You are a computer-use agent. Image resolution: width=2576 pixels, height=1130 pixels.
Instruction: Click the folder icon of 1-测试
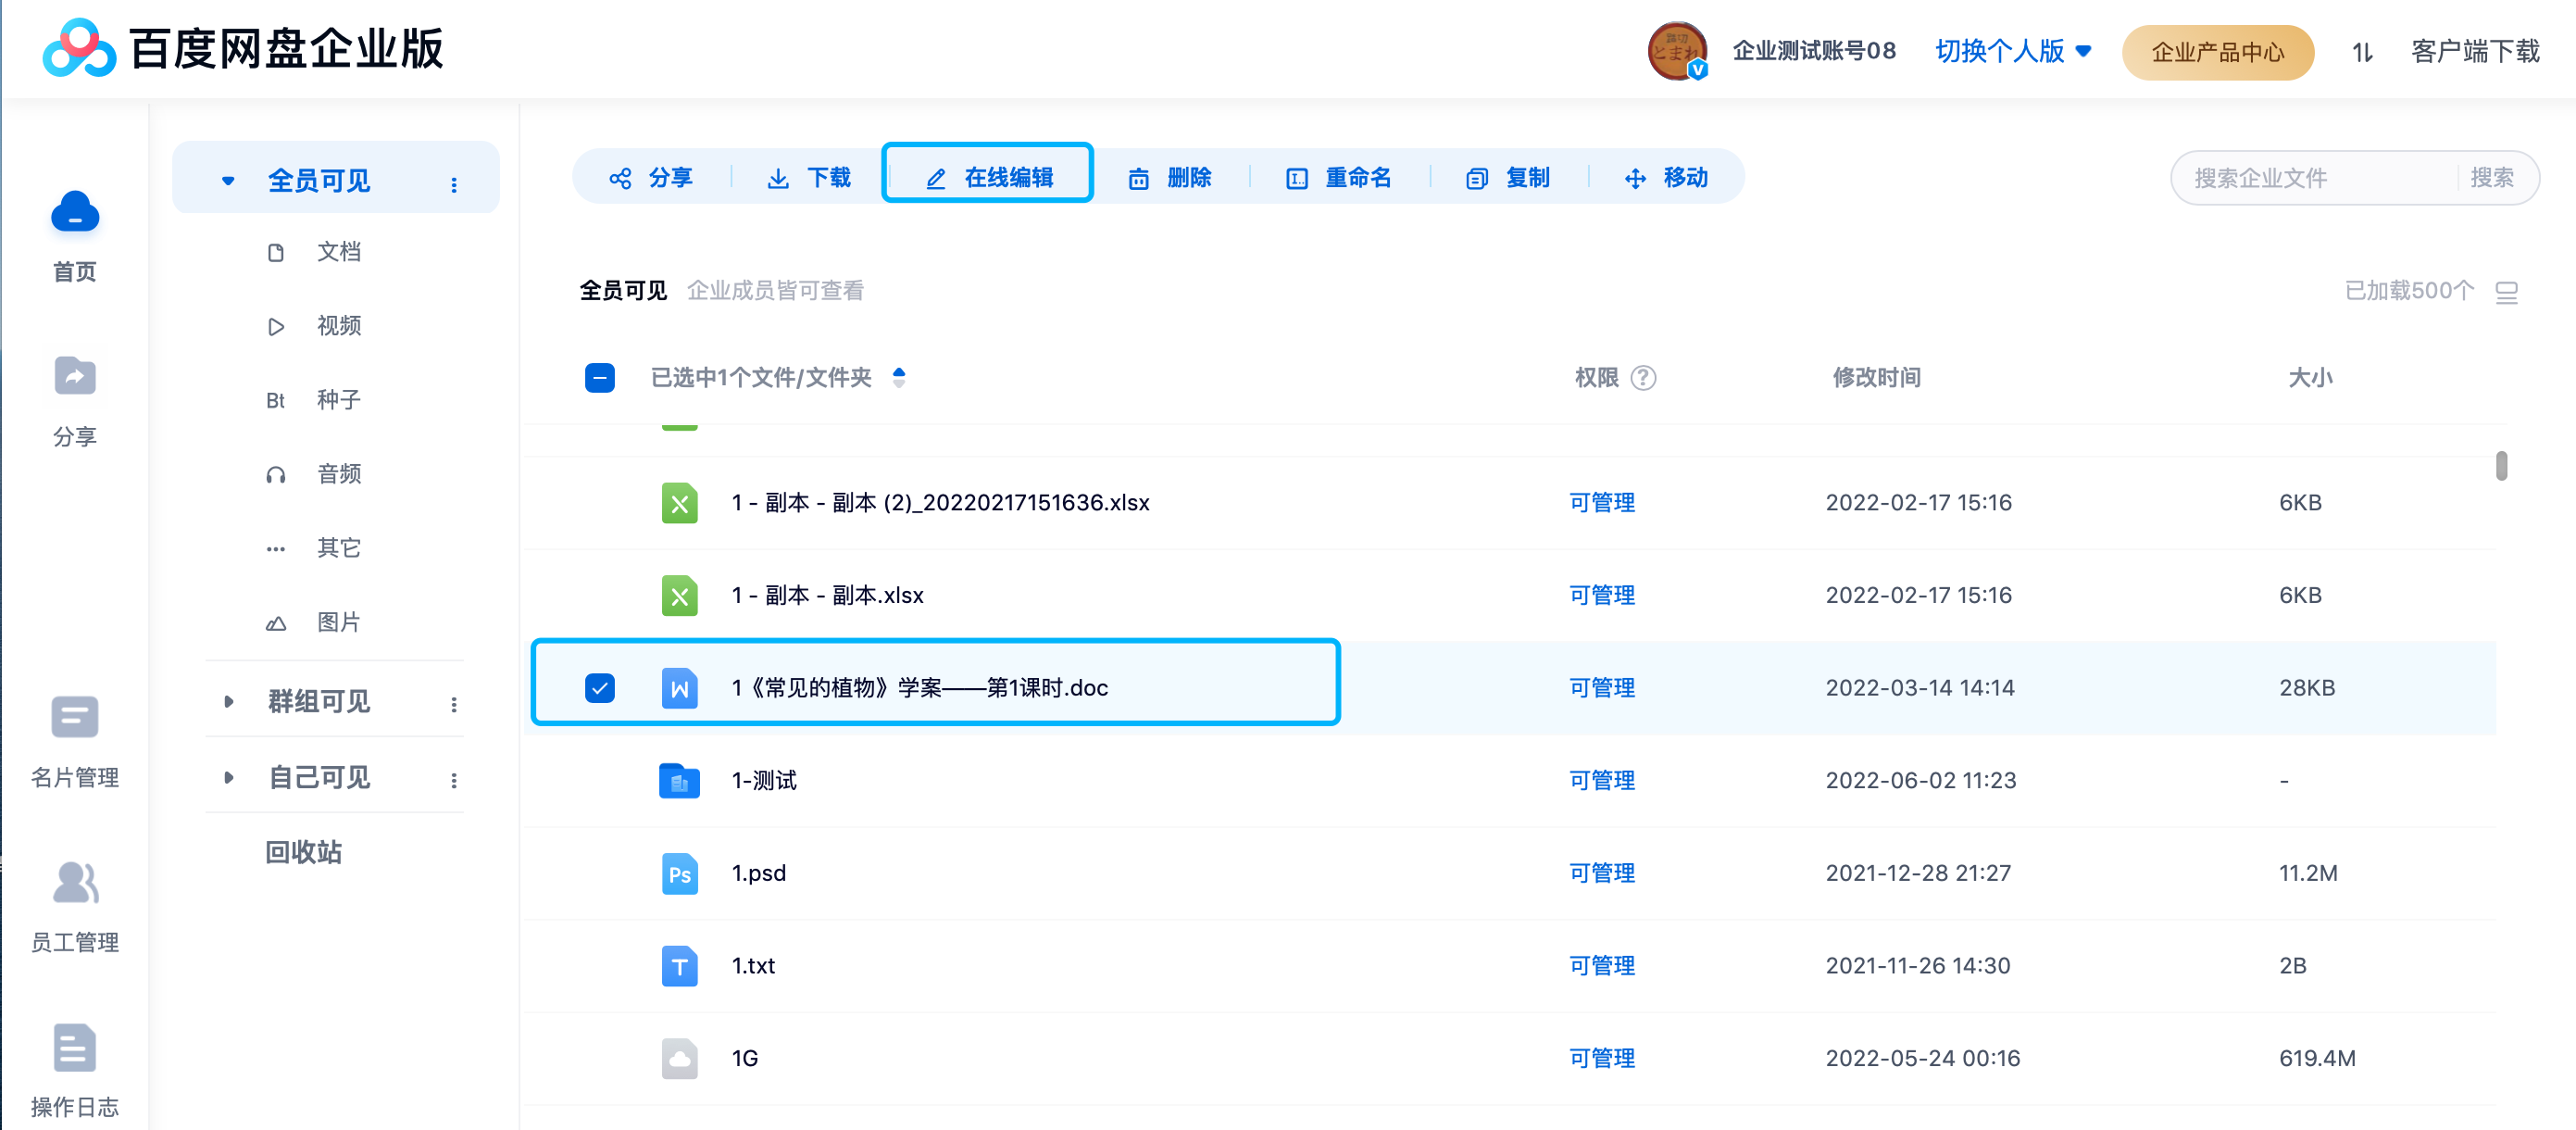click(679, 781)
